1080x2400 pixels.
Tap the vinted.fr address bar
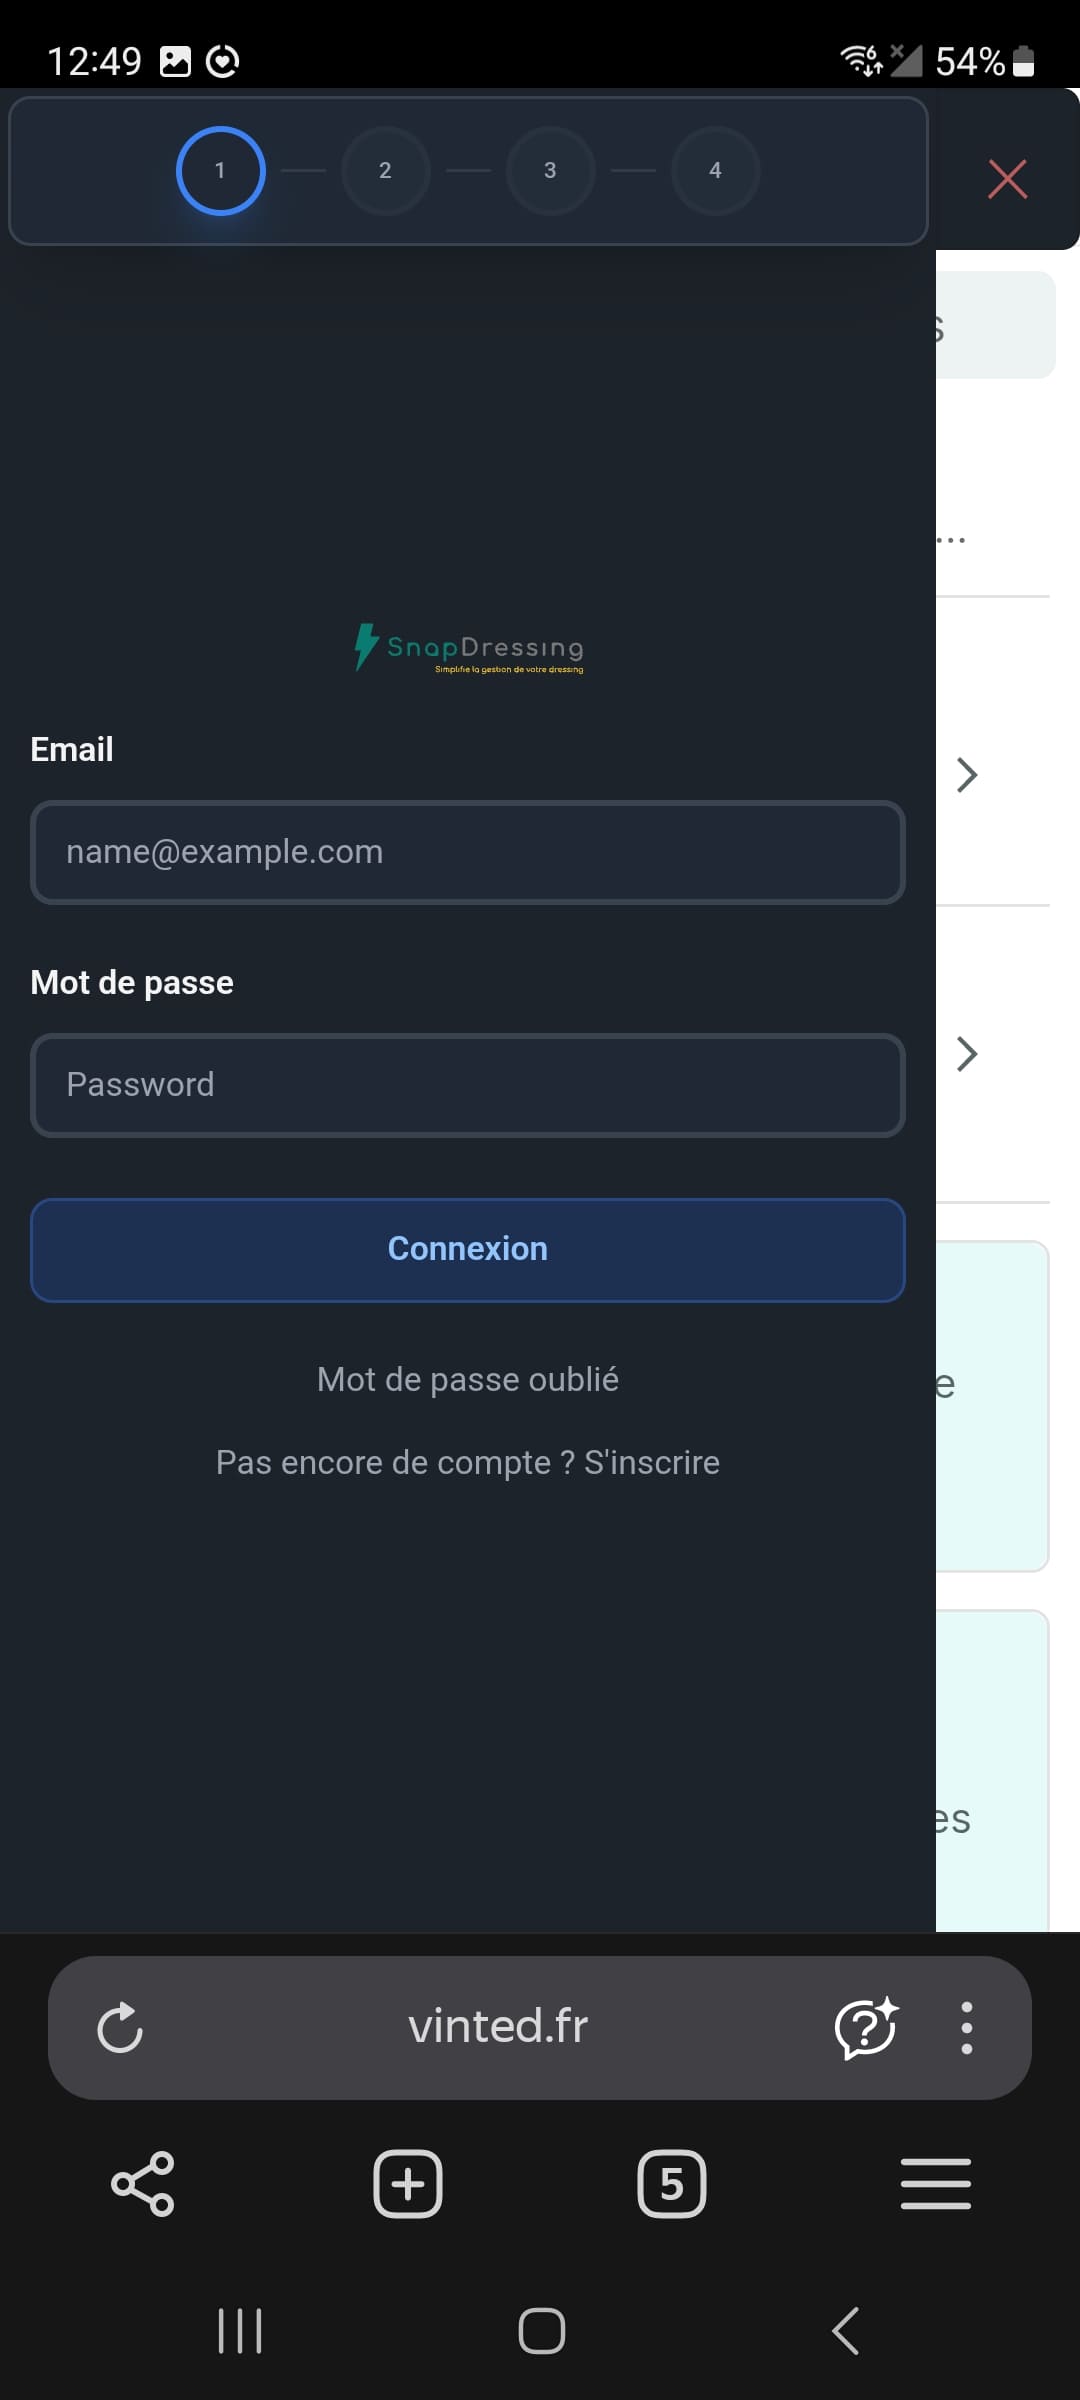(x=497, y=2026)
